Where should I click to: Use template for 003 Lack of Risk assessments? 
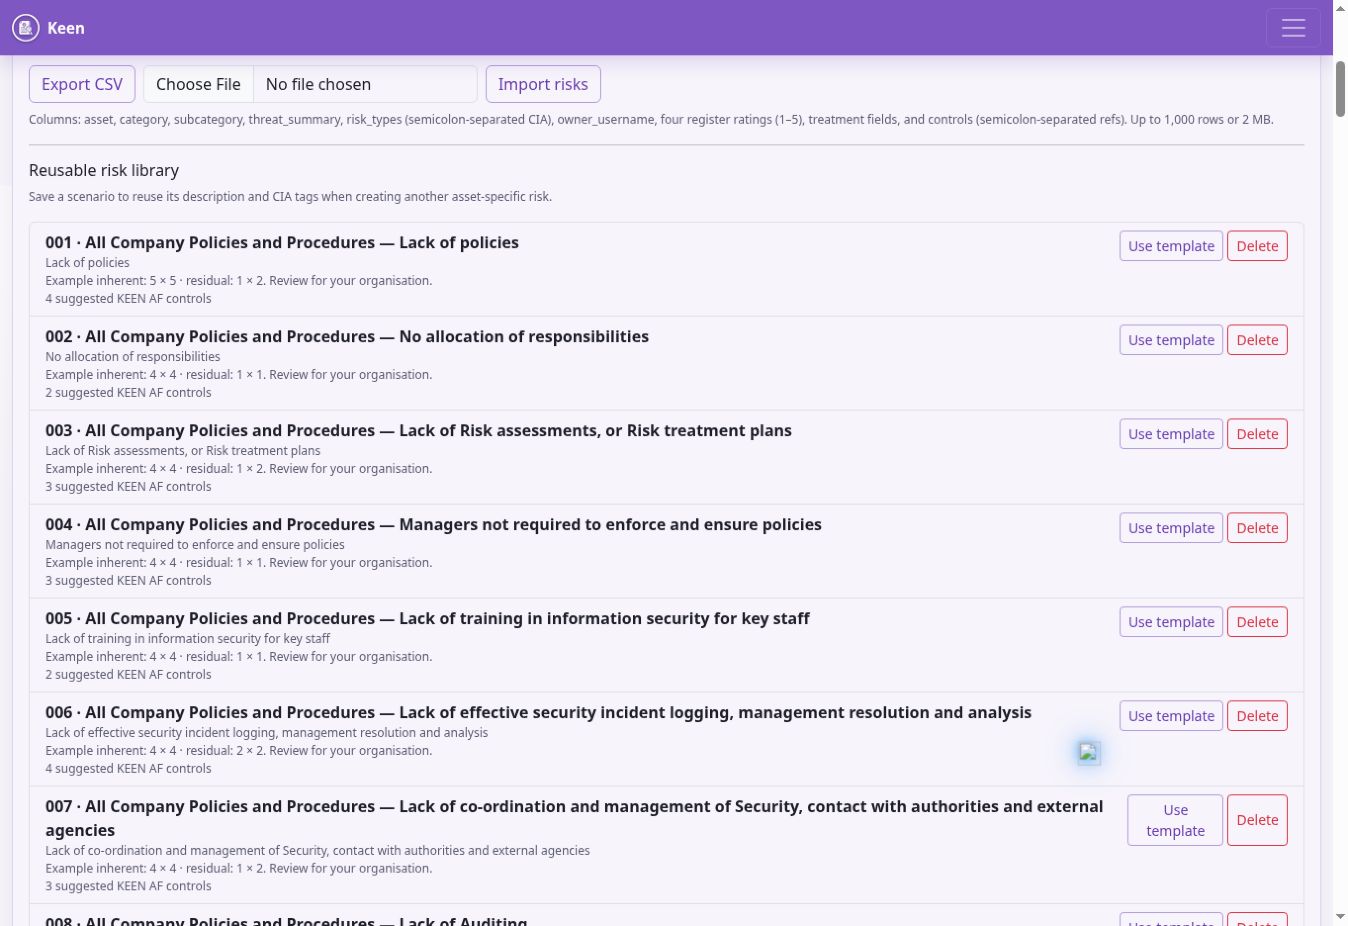(x=1171, y=434)
